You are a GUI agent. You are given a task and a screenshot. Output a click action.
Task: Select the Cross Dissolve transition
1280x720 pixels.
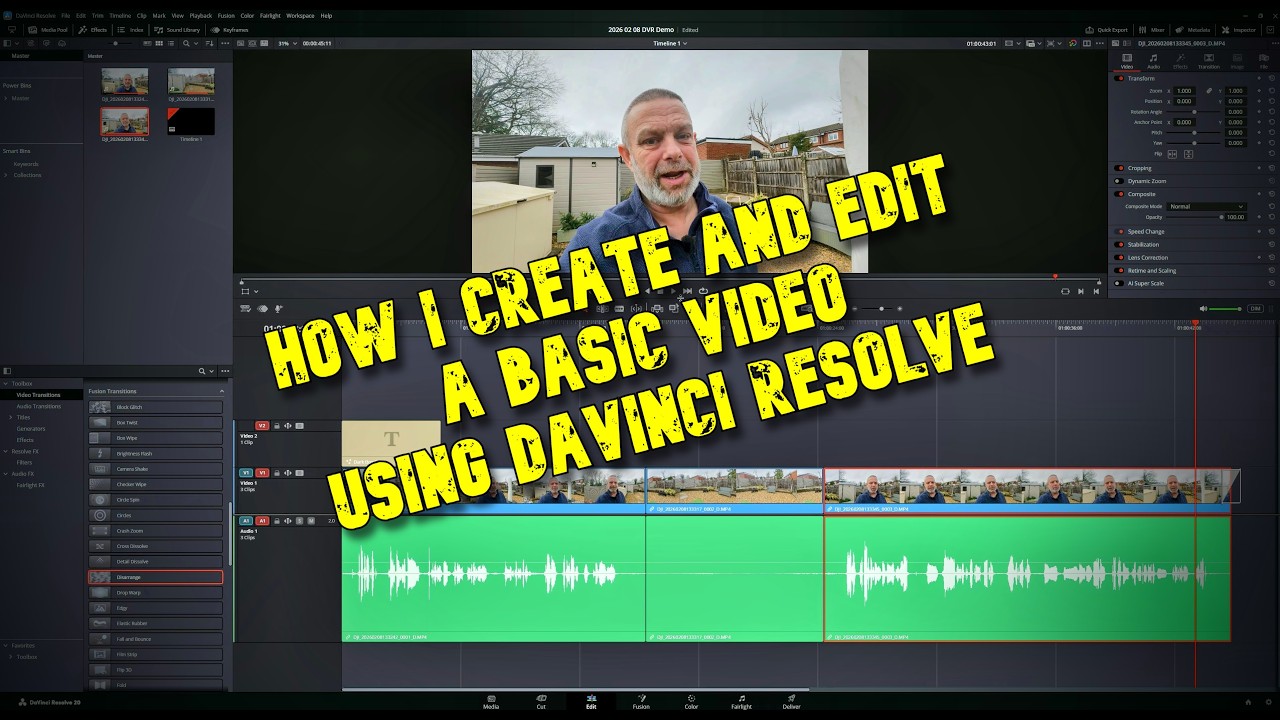coord(155,546)
